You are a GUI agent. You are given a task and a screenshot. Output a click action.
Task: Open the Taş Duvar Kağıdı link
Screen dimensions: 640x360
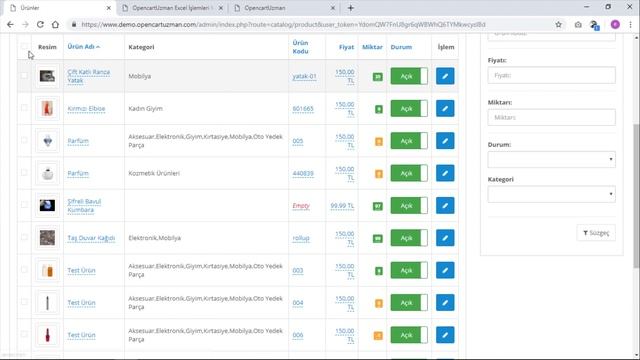91,238
